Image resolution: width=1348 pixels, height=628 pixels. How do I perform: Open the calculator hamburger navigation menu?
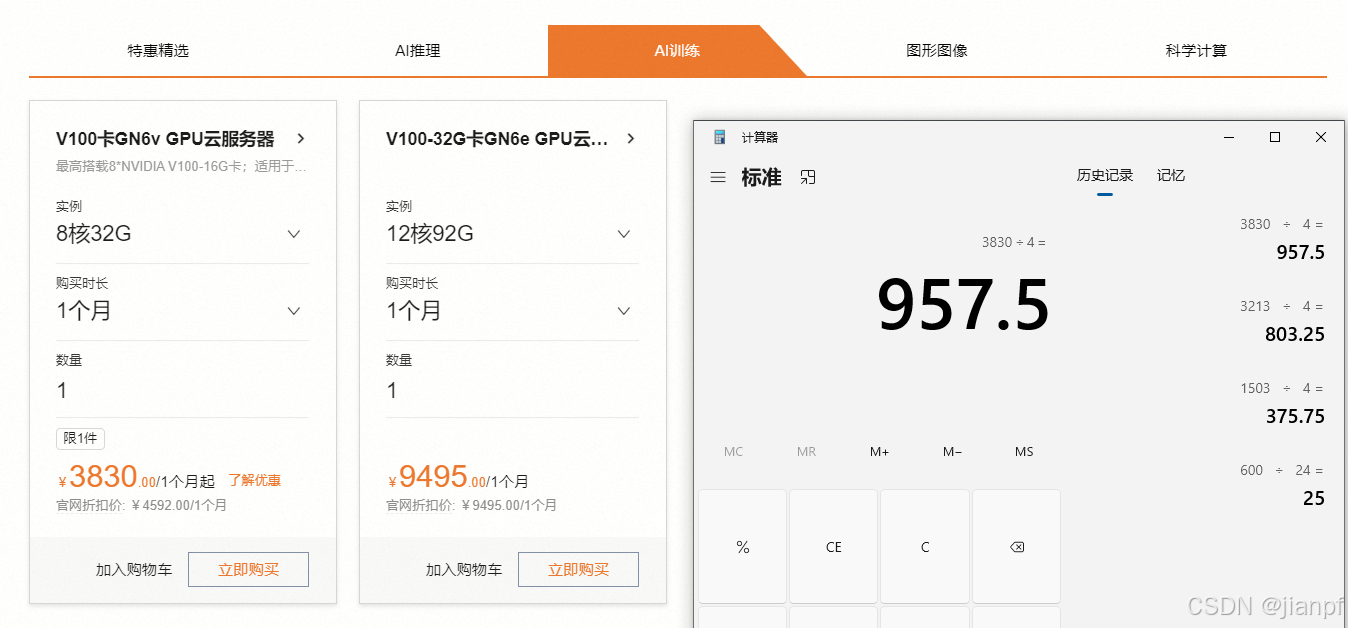(x=717, y=177)
